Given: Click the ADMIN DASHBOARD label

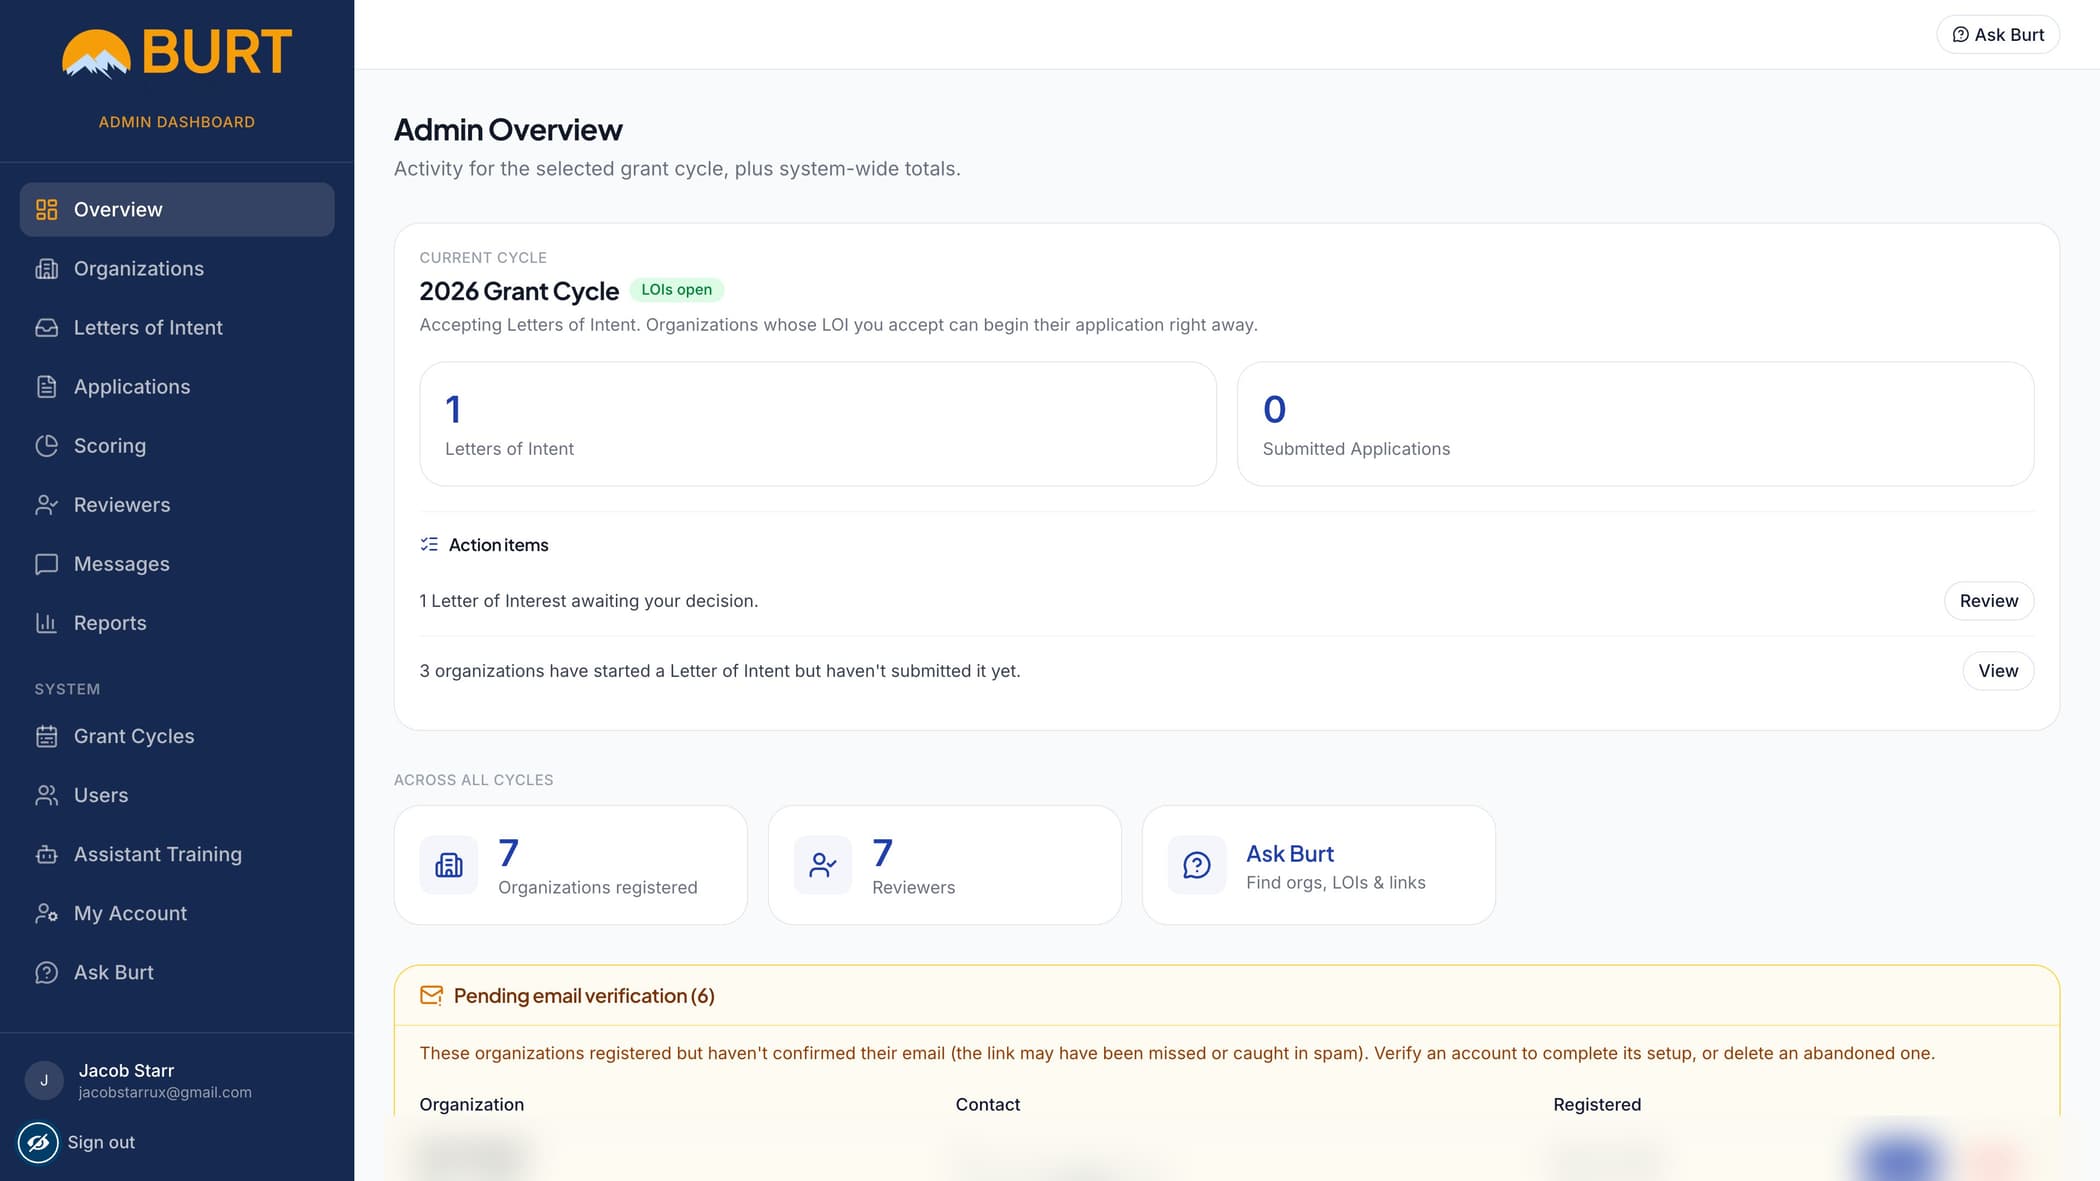Looking at the screenshot, I should click(177, 122).
